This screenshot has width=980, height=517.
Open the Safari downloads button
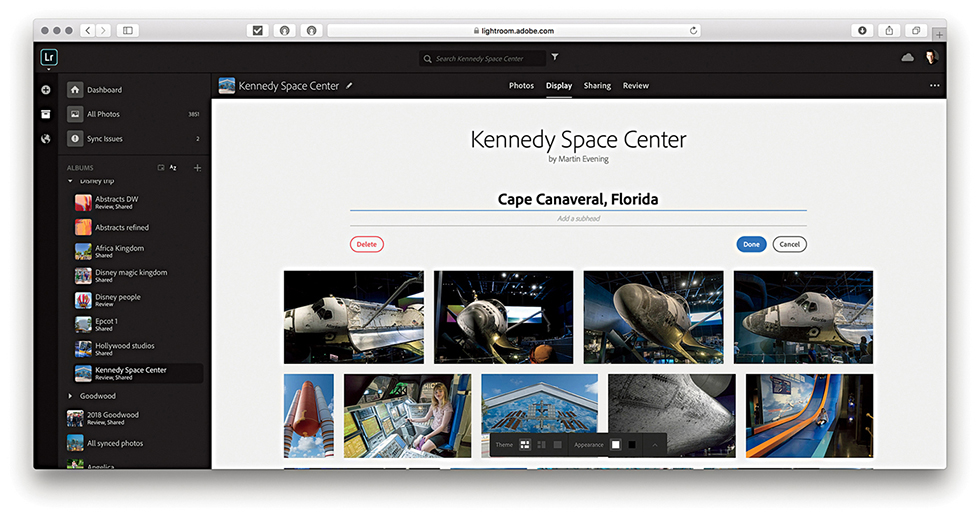pyautogui.click(x=862, y=30)
